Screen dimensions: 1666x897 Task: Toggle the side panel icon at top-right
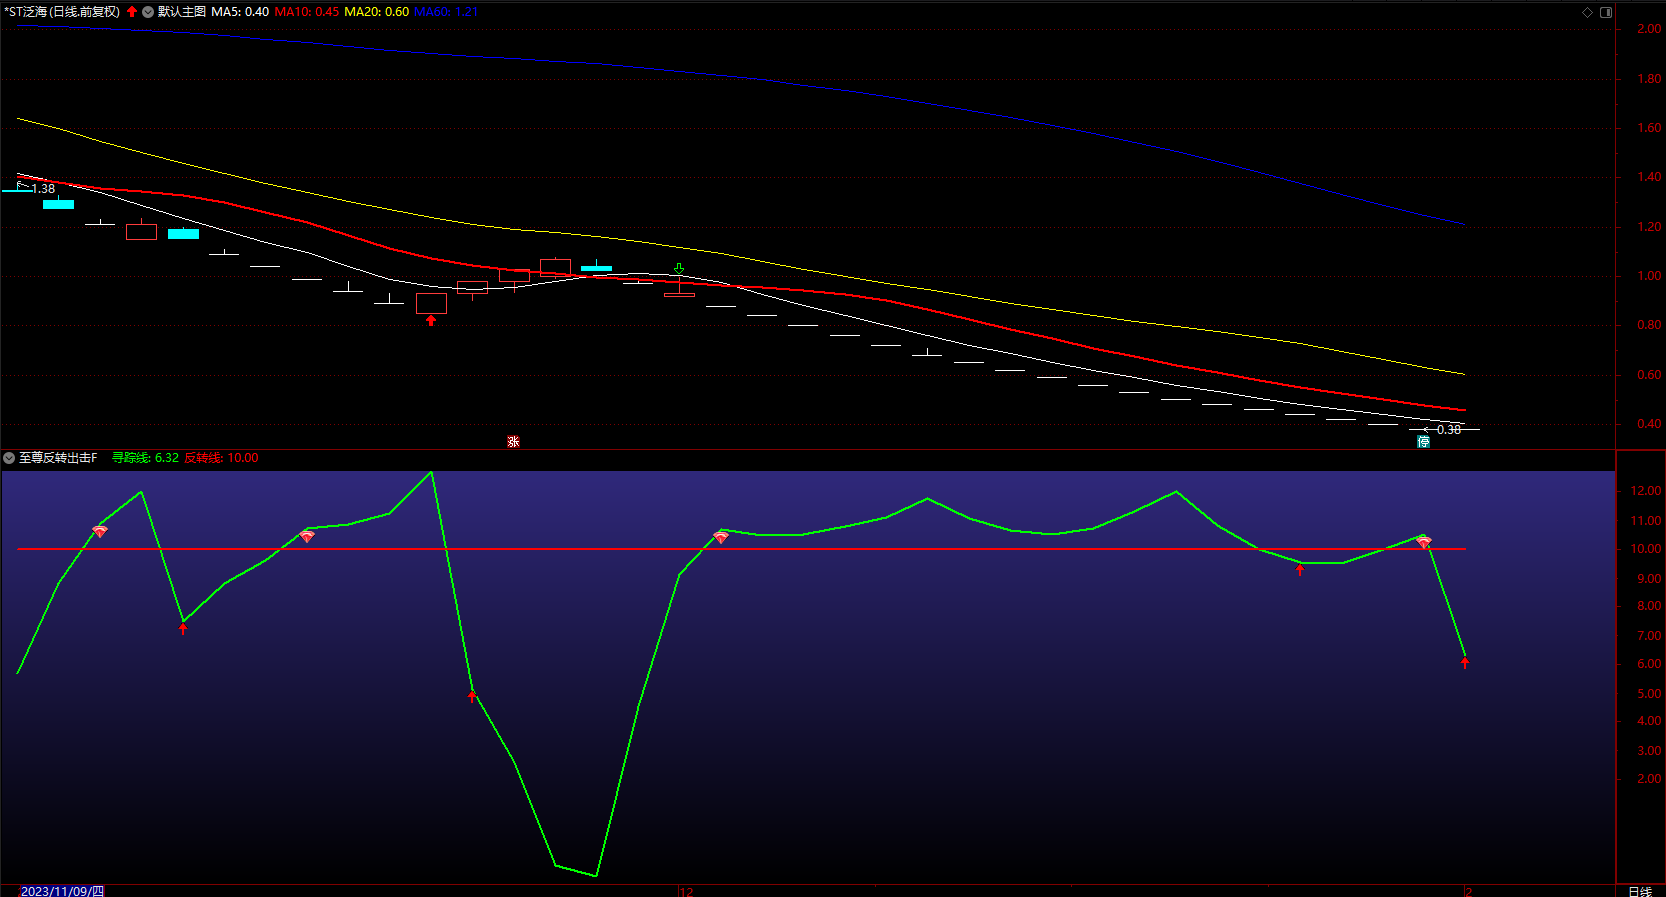pyautogui.click(x=1606, y=12)
